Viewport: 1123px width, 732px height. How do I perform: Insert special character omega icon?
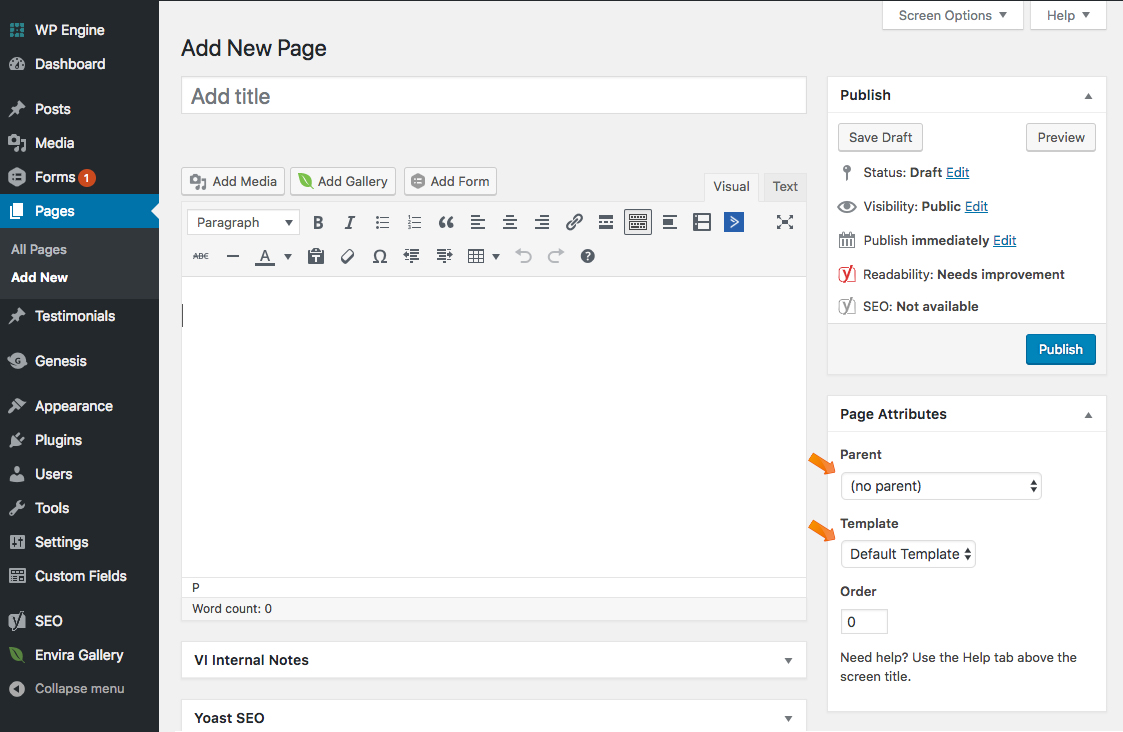point(380,256)
